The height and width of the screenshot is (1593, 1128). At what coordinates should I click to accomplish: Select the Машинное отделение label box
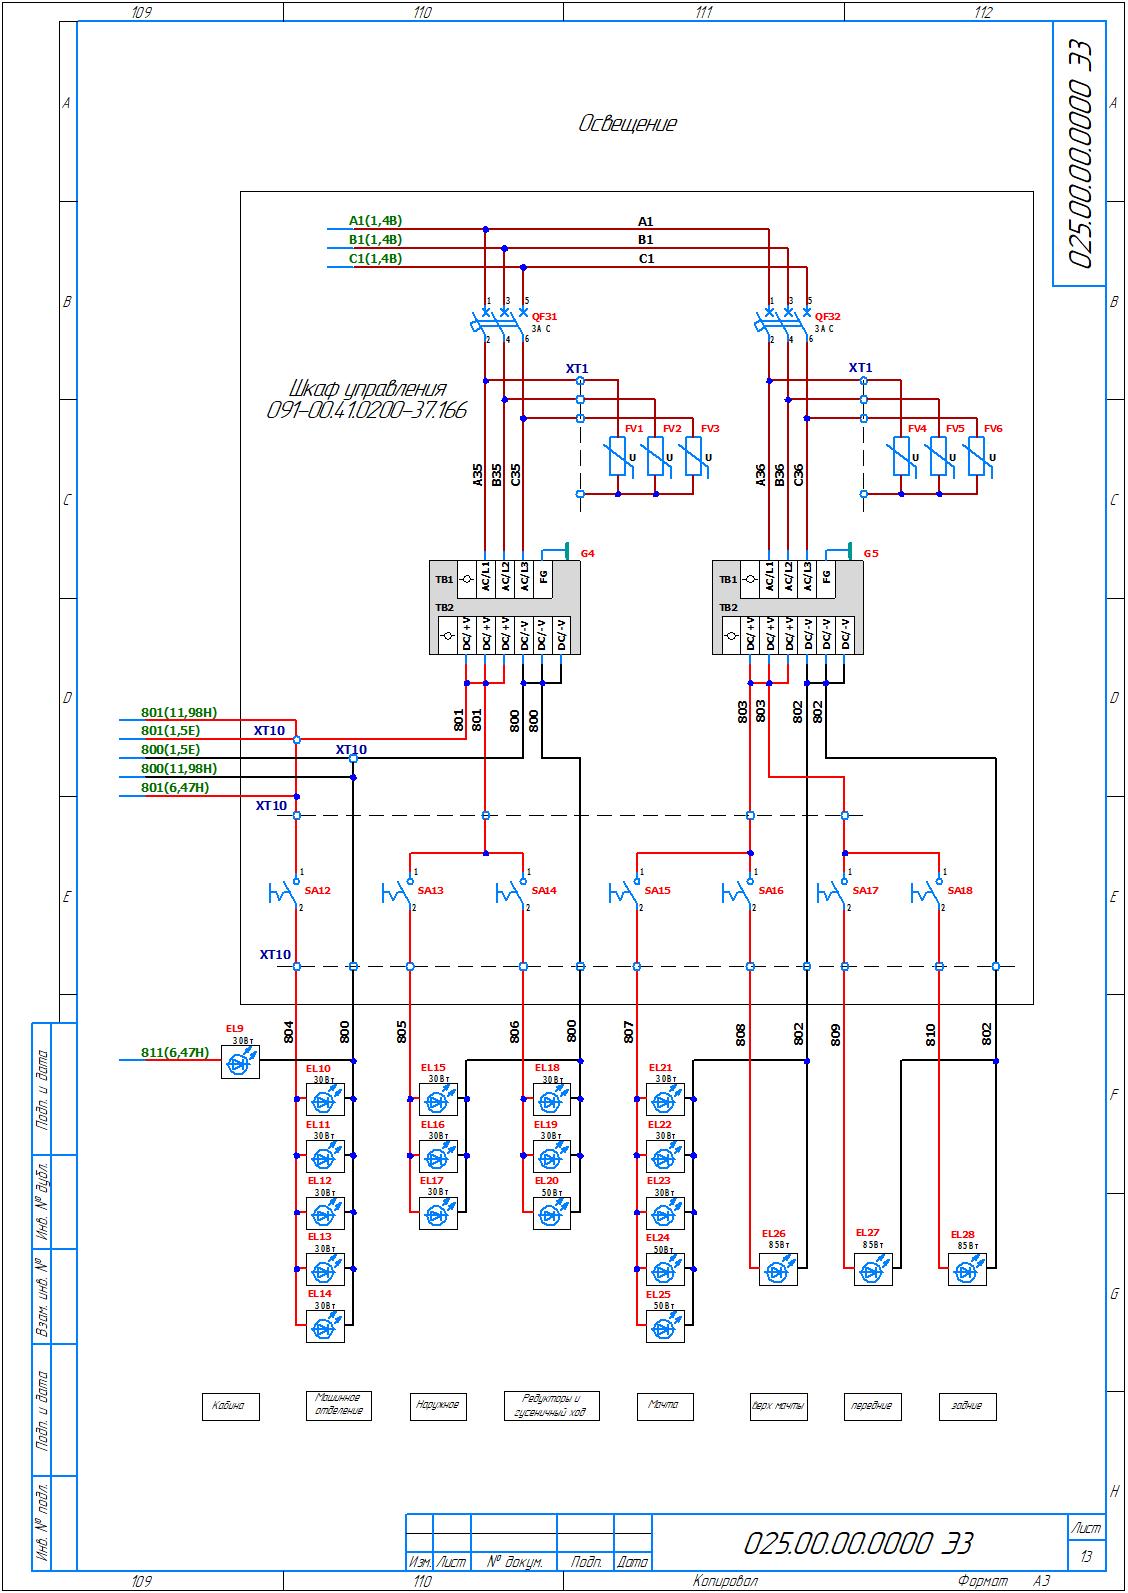(x=337, y=1405)
